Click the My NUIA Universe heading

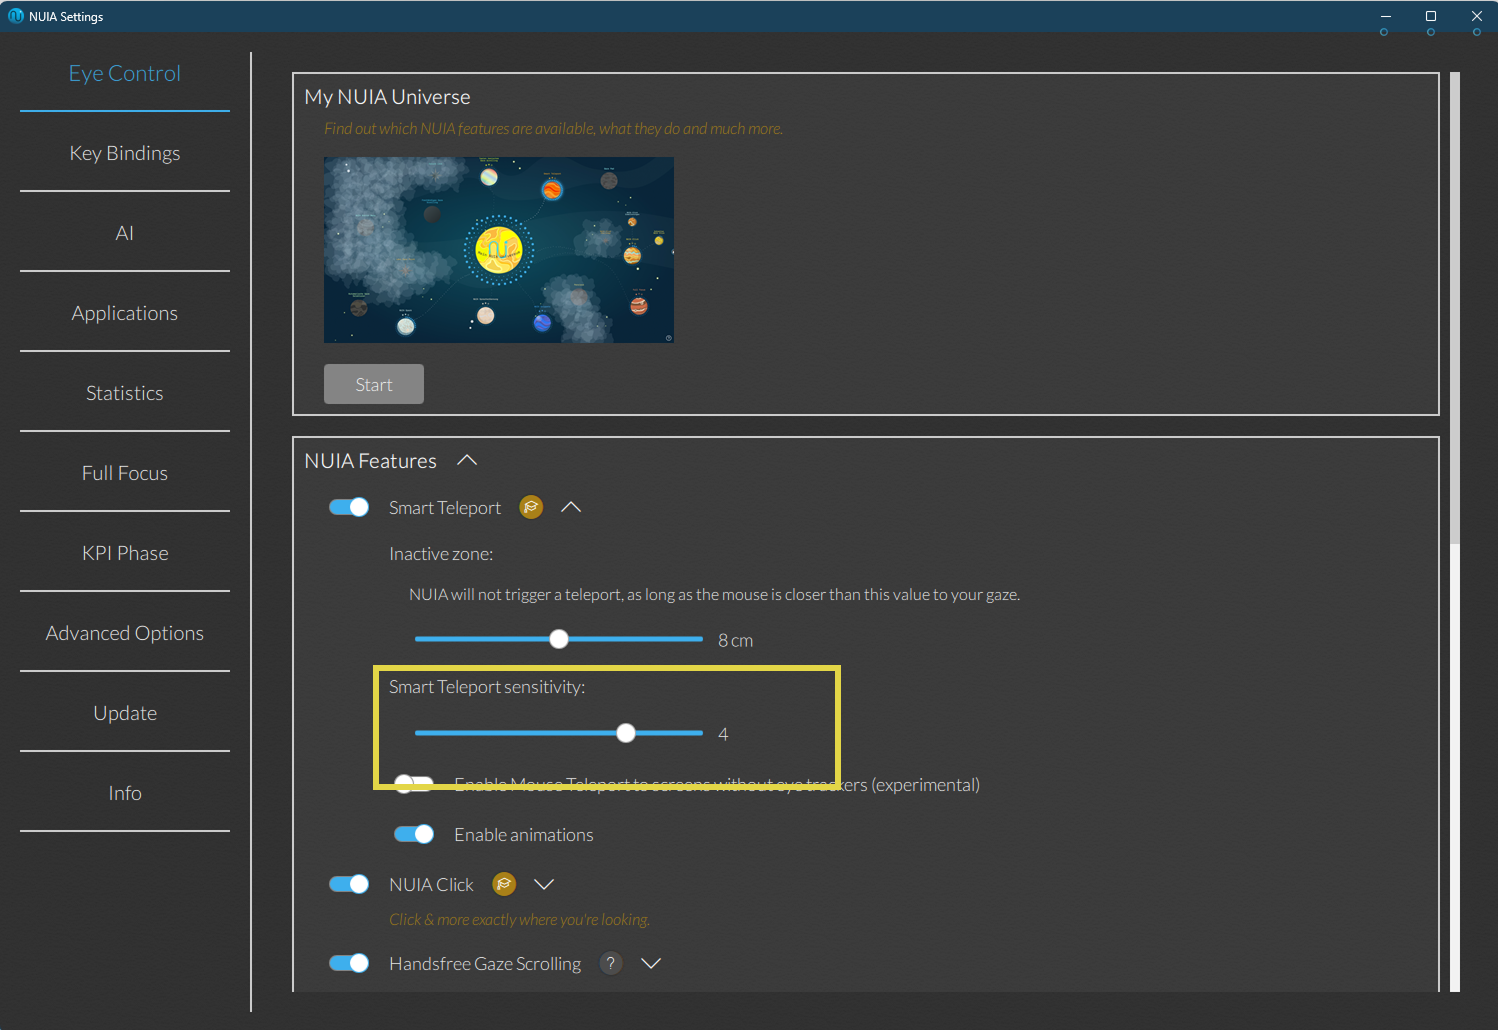[387, 97]
